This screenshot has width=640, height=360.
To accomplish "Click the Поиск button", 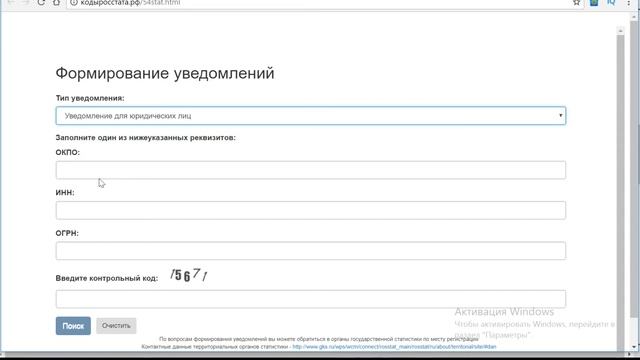I will [x=73, y=326].
